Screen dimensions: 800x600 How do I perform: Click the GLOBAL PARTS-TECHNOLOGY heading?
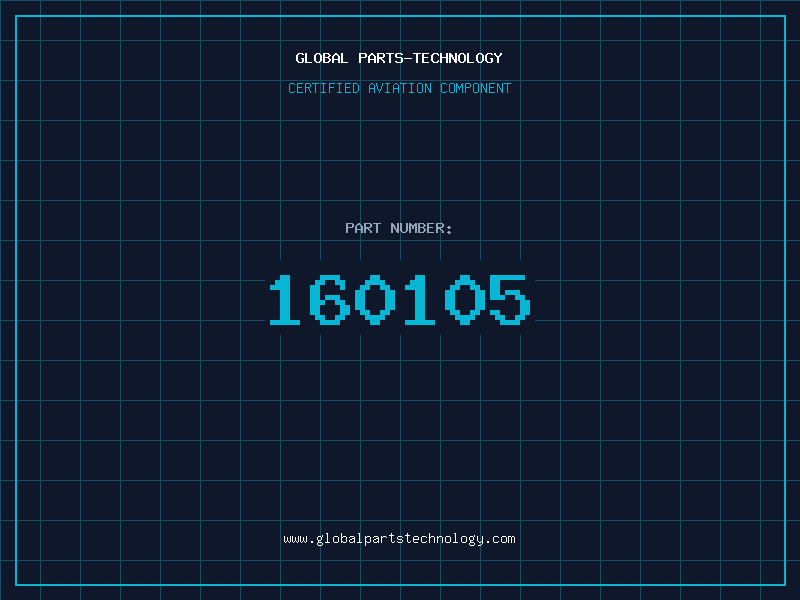[x=399, y=58]
